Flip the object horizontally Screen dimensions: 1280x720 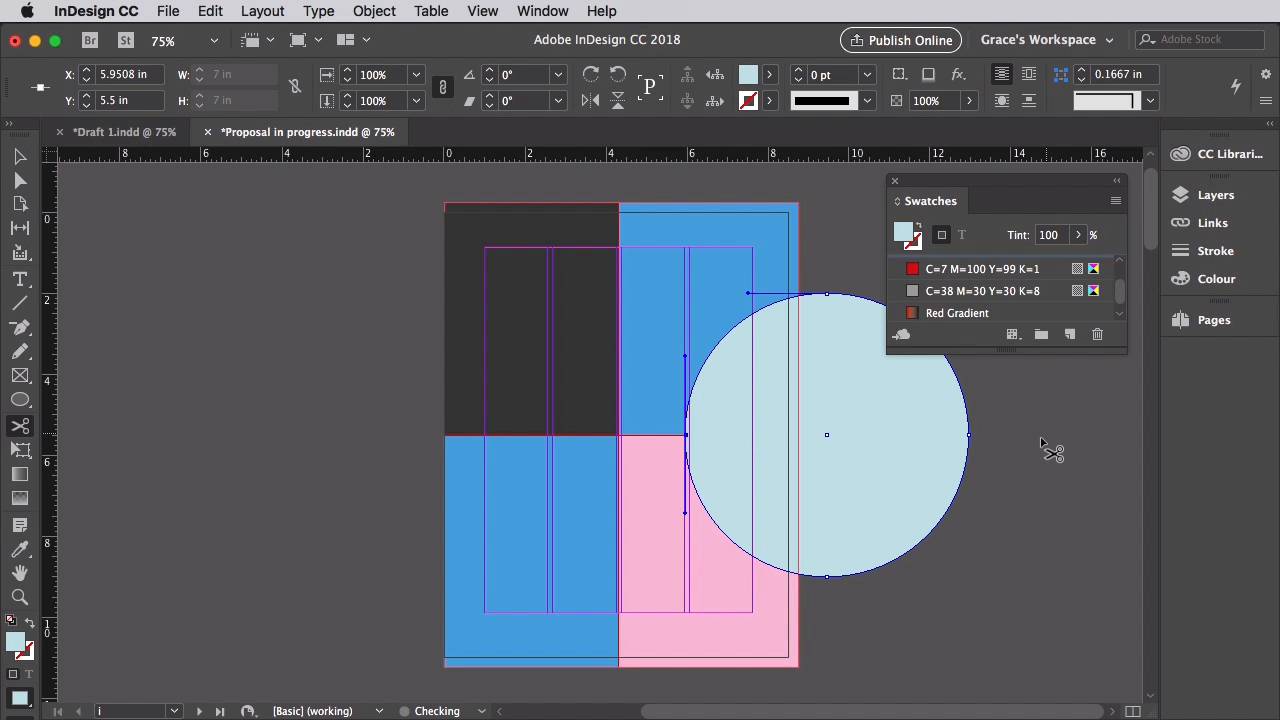tap(591, 100)
